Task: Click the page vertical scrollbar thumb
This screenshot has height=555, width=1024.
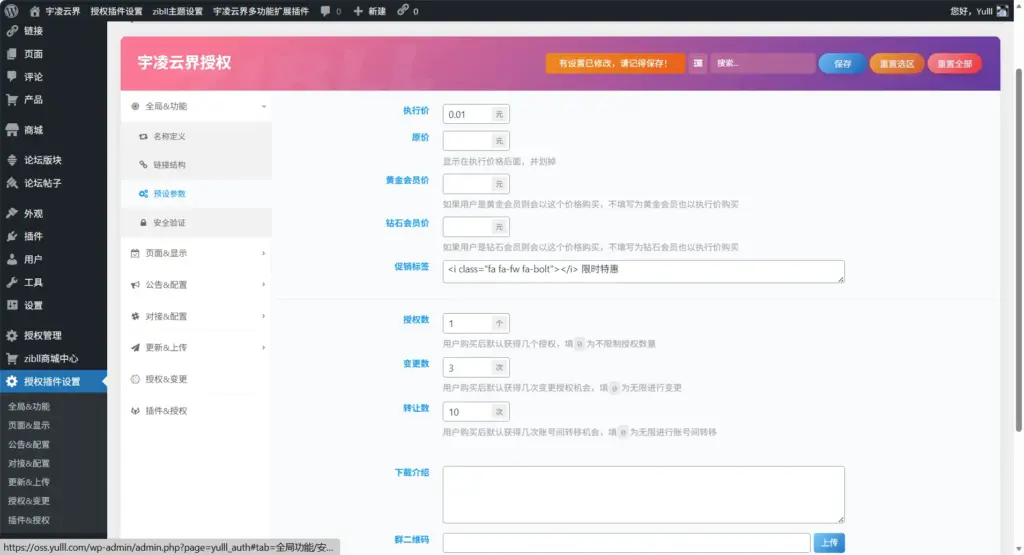Action: 1018,249
